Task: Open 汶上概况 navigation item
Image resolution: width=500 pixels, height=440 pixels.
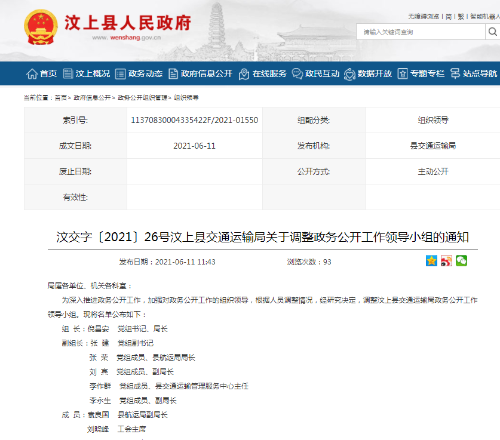Action: coord(86,73)
